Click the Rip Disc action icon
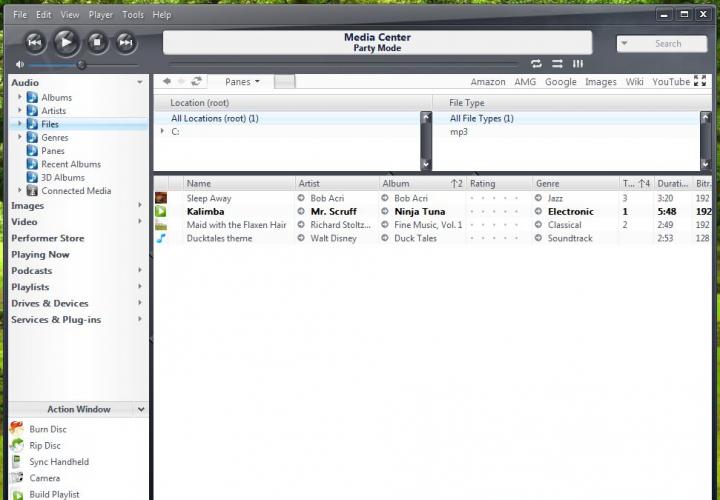 tap(17, 446)
